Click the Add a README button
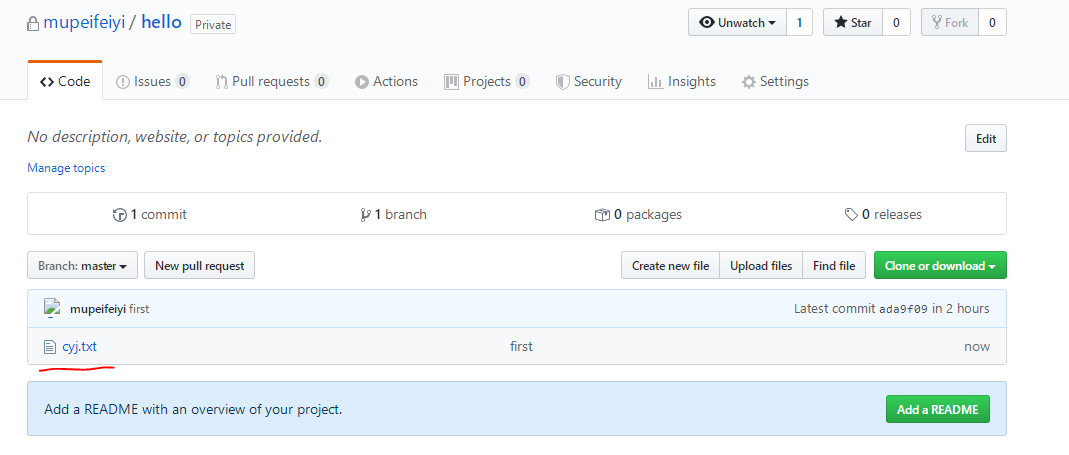This screenshot has height=455, width=1069. point(937,409)
